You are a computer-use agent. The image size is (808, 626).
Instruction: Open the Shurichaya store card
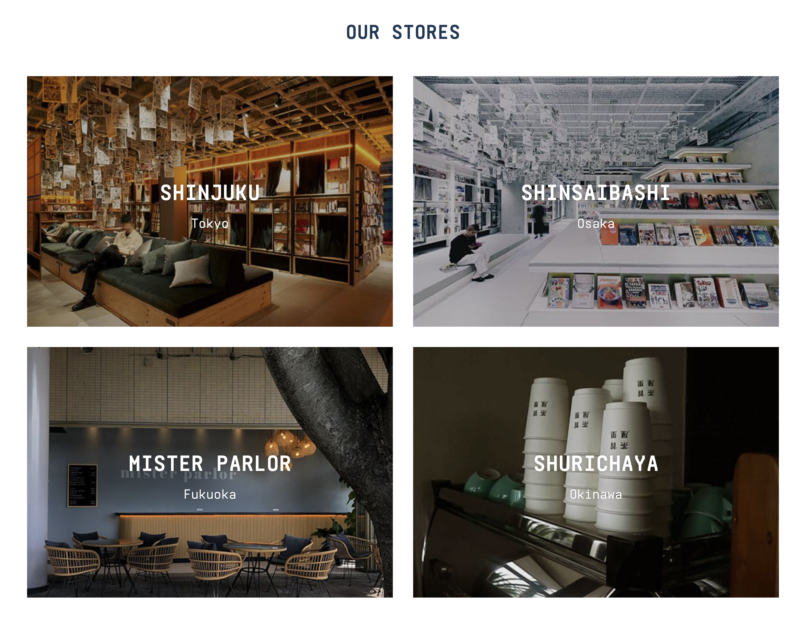pos(596,472)
